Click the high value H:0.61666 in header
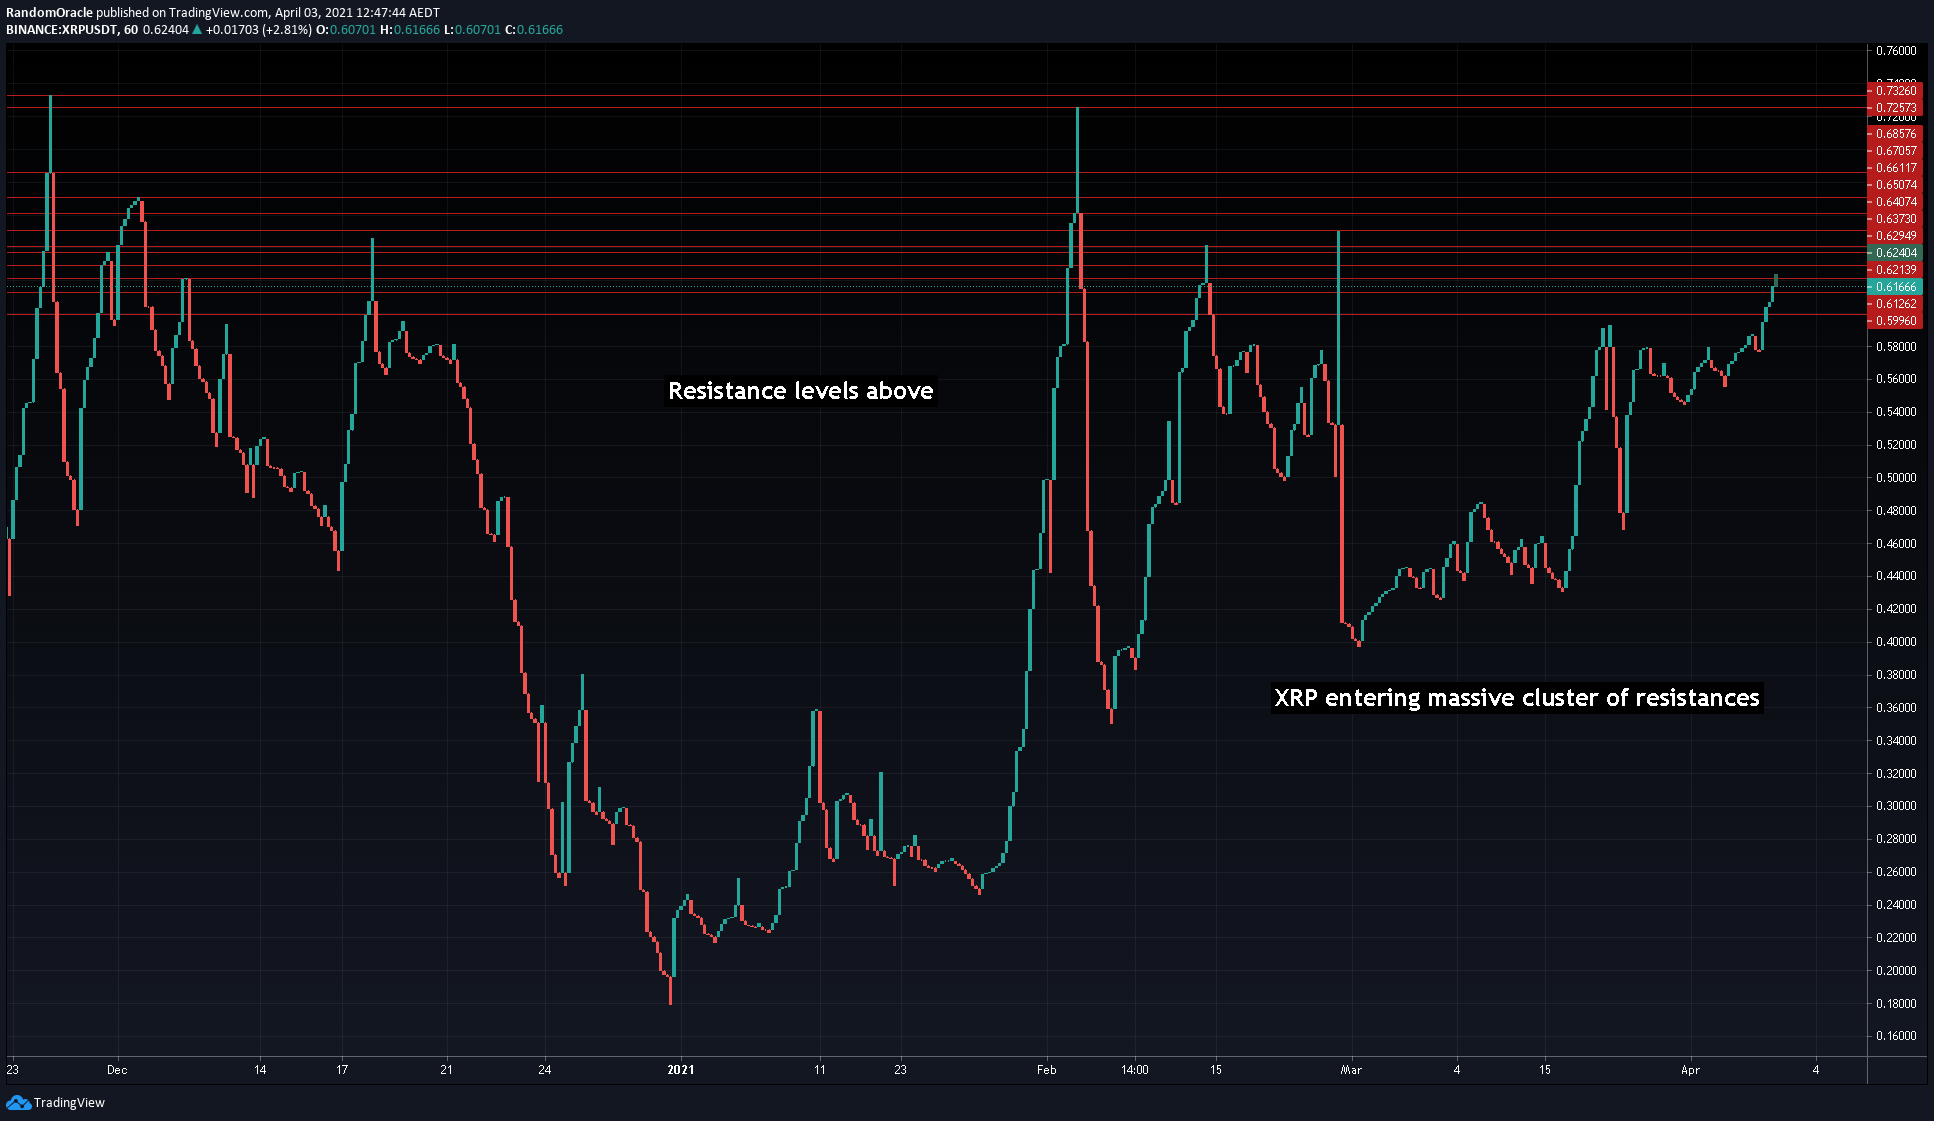The width and height of the screenshot is (1934, 1121). (x=410, y=30)
